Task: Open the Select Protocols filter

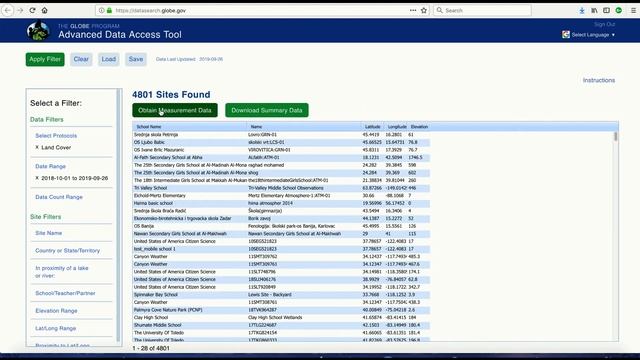Action: pos(56,136)
